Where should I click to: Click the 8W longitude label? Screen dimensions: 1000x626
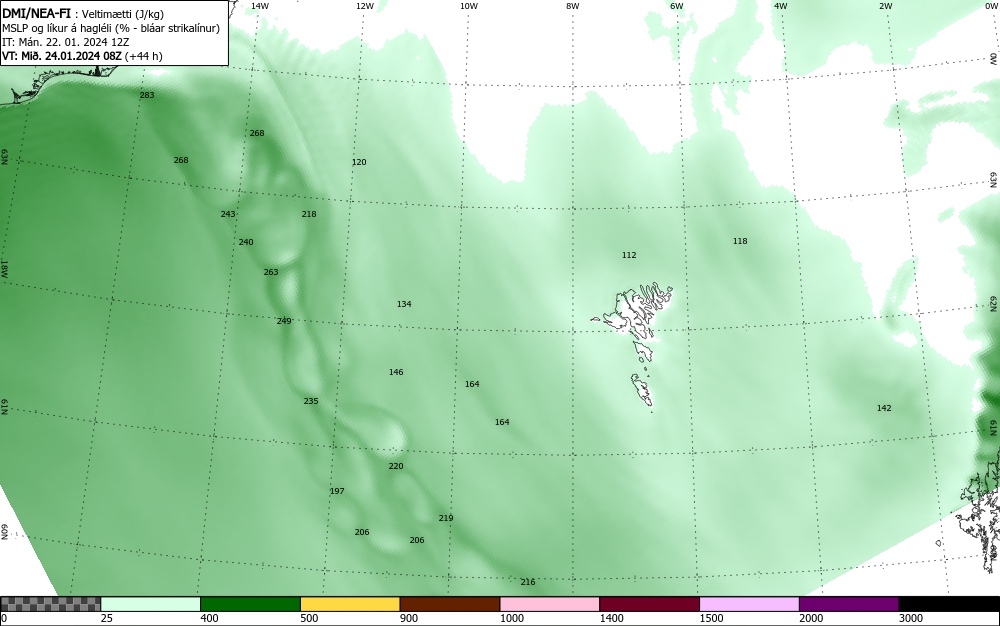coord(573,6)
